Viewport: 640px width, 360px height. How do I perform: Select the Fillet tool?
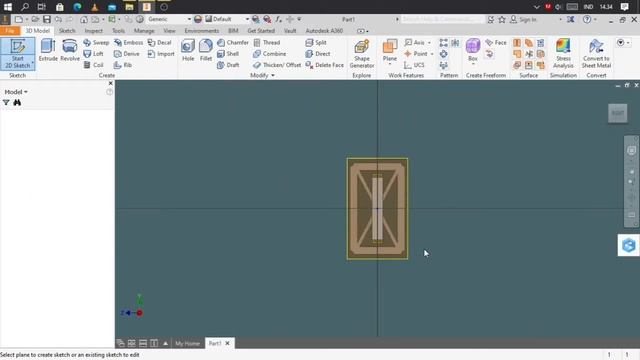coord(206,50)
